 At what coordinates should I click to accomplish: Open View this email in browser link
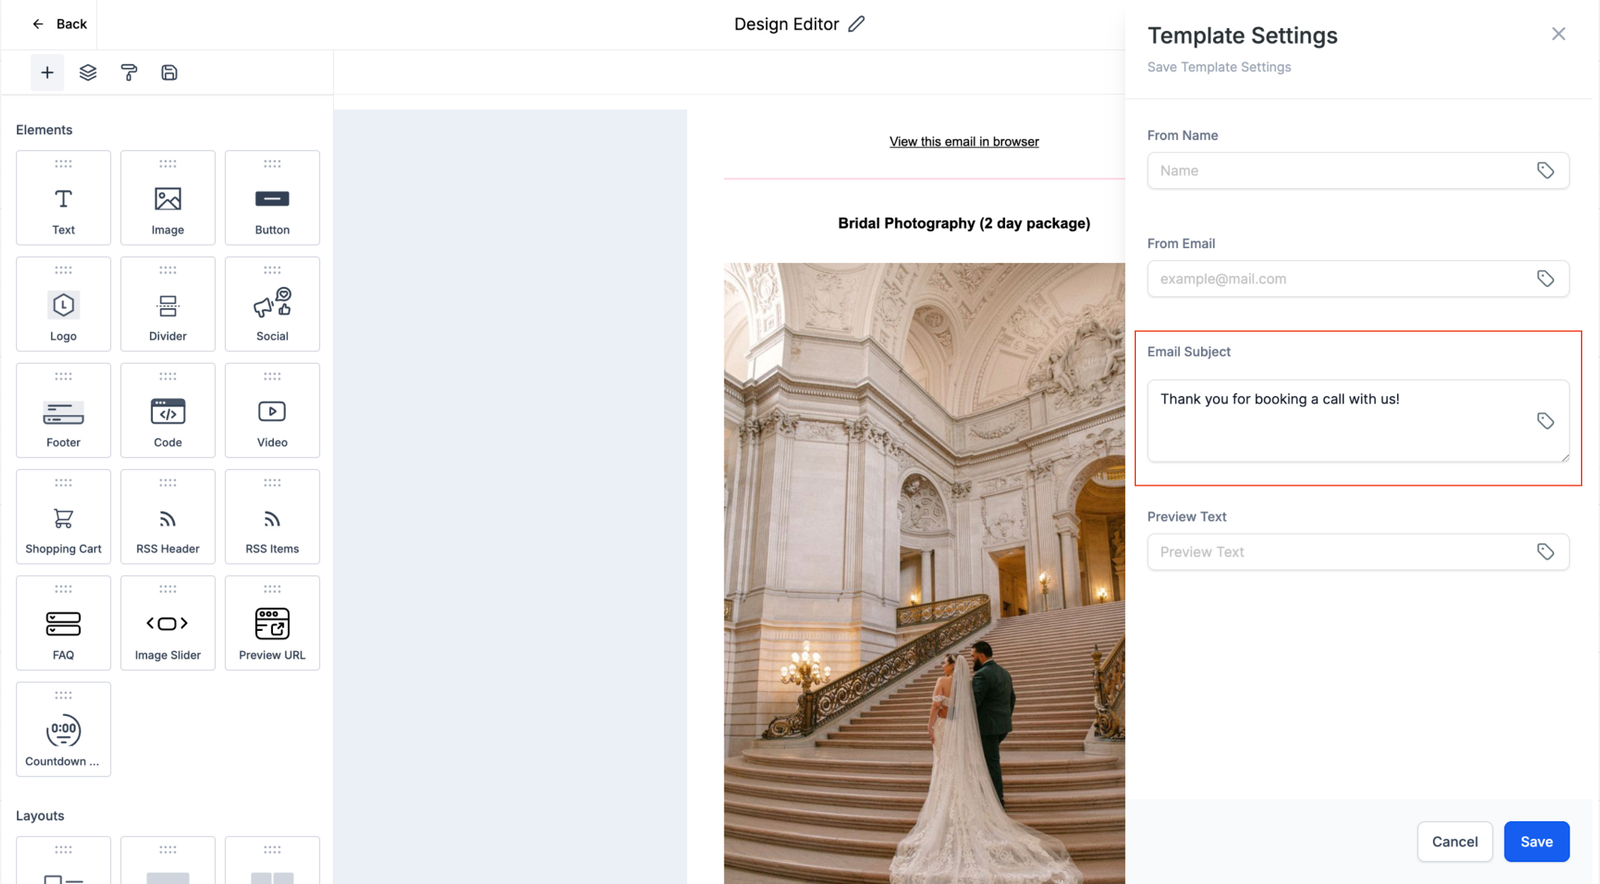point(963,142)
